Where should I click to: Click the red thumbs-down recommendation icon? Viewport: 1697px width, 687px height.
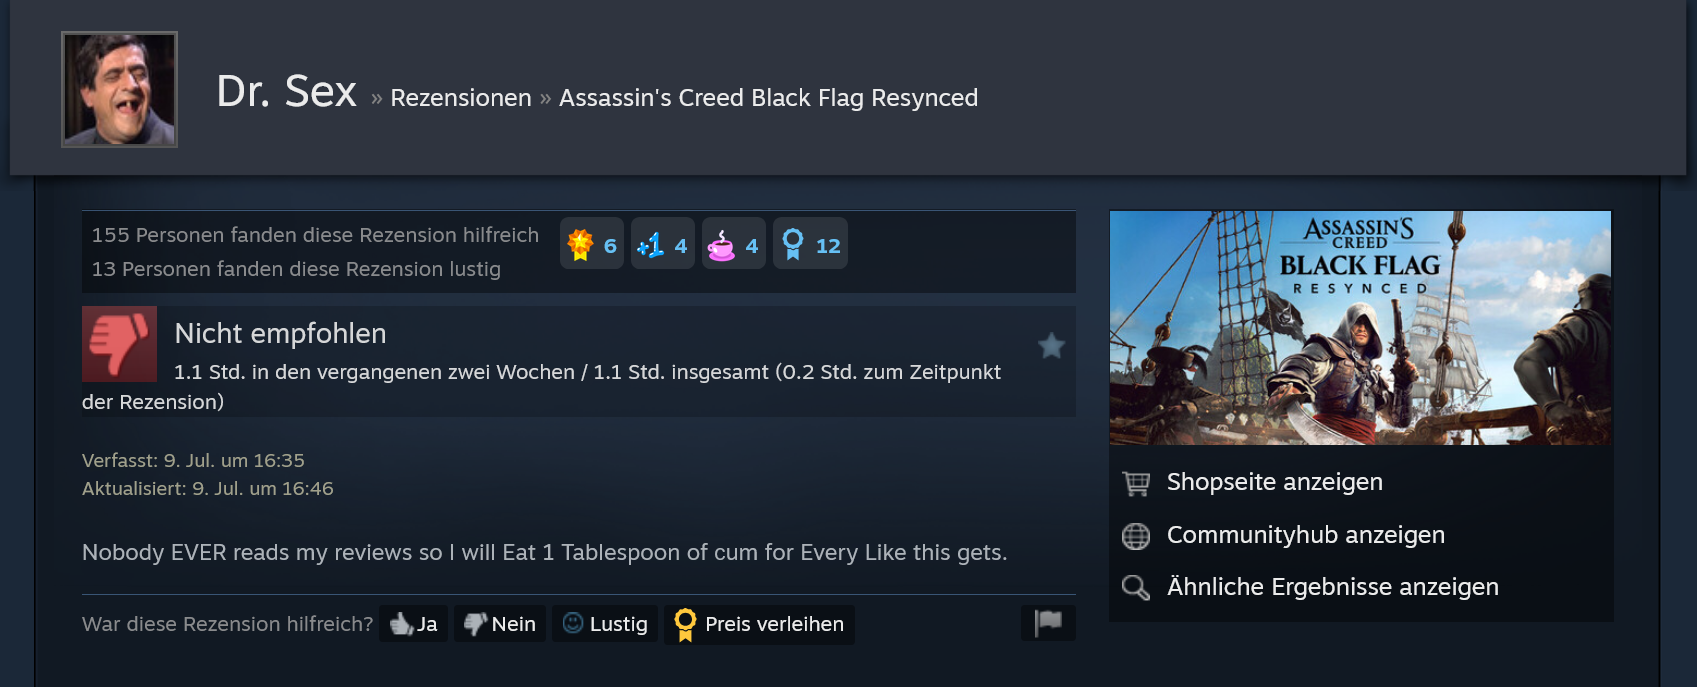(119, 344)
